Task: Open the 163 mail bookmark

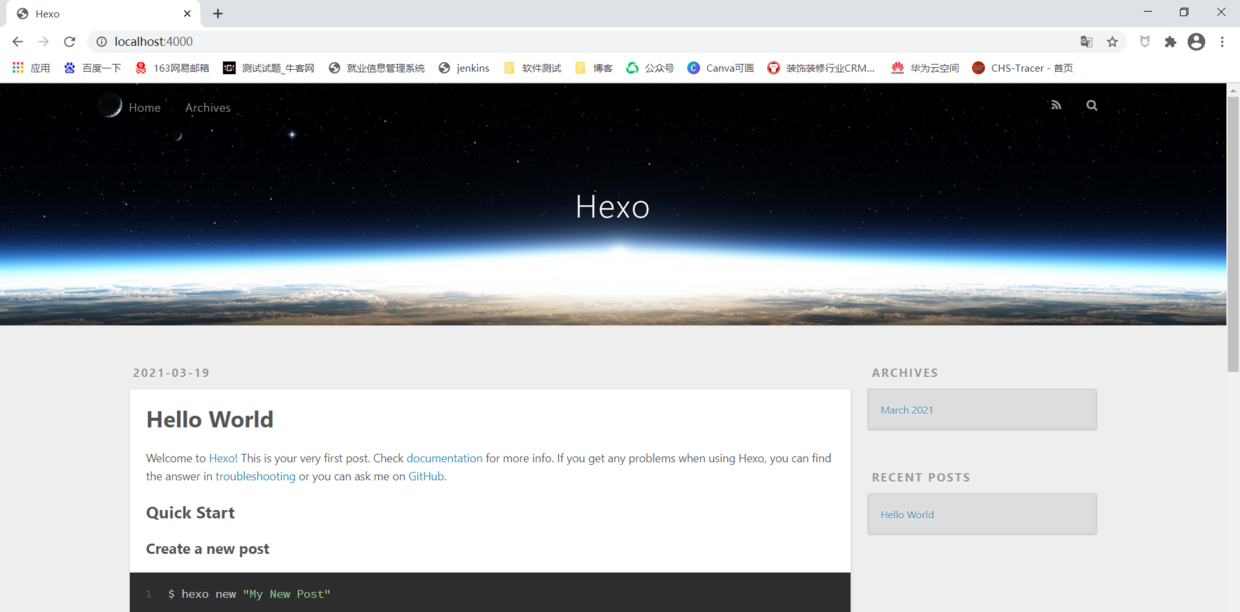Action: tap(172, 68)
